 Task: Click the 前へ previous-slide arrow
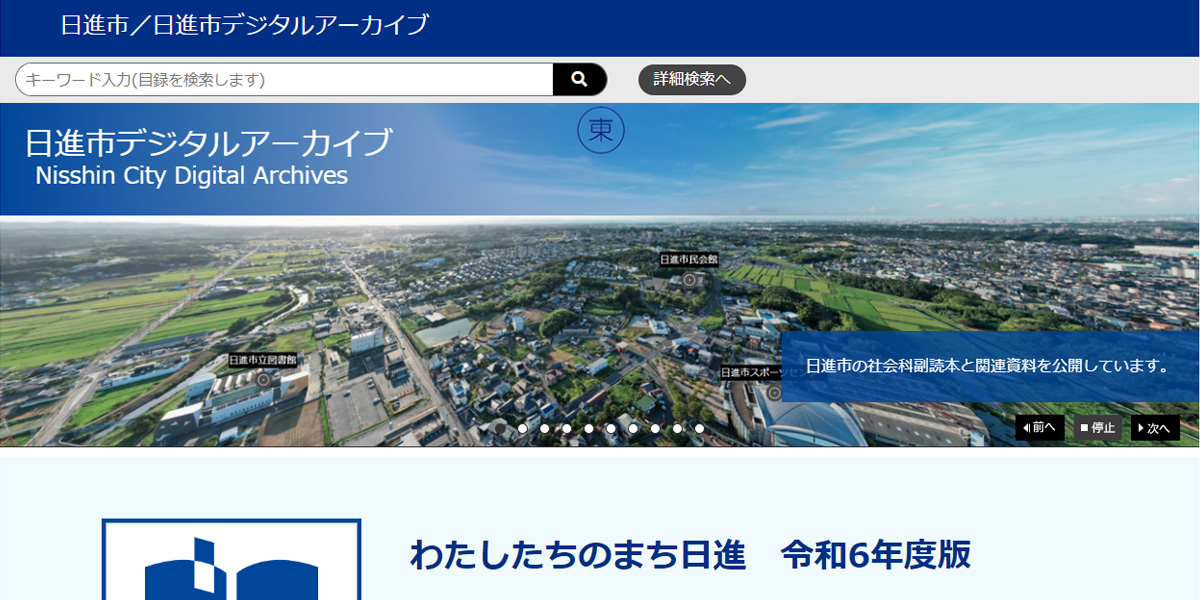click(x=1038, y=427)
